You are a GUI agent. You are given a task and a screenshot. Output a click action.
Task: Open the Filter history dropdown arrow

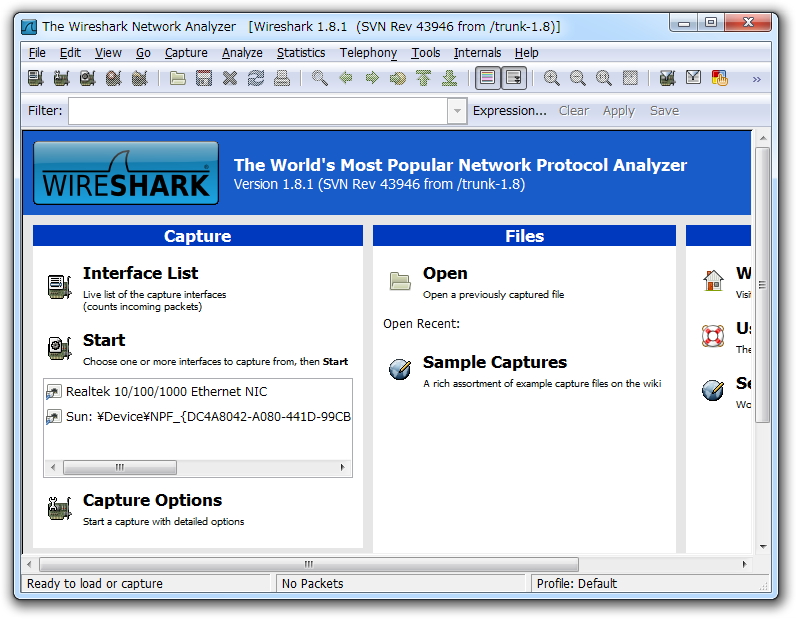[x=457, y=111]
